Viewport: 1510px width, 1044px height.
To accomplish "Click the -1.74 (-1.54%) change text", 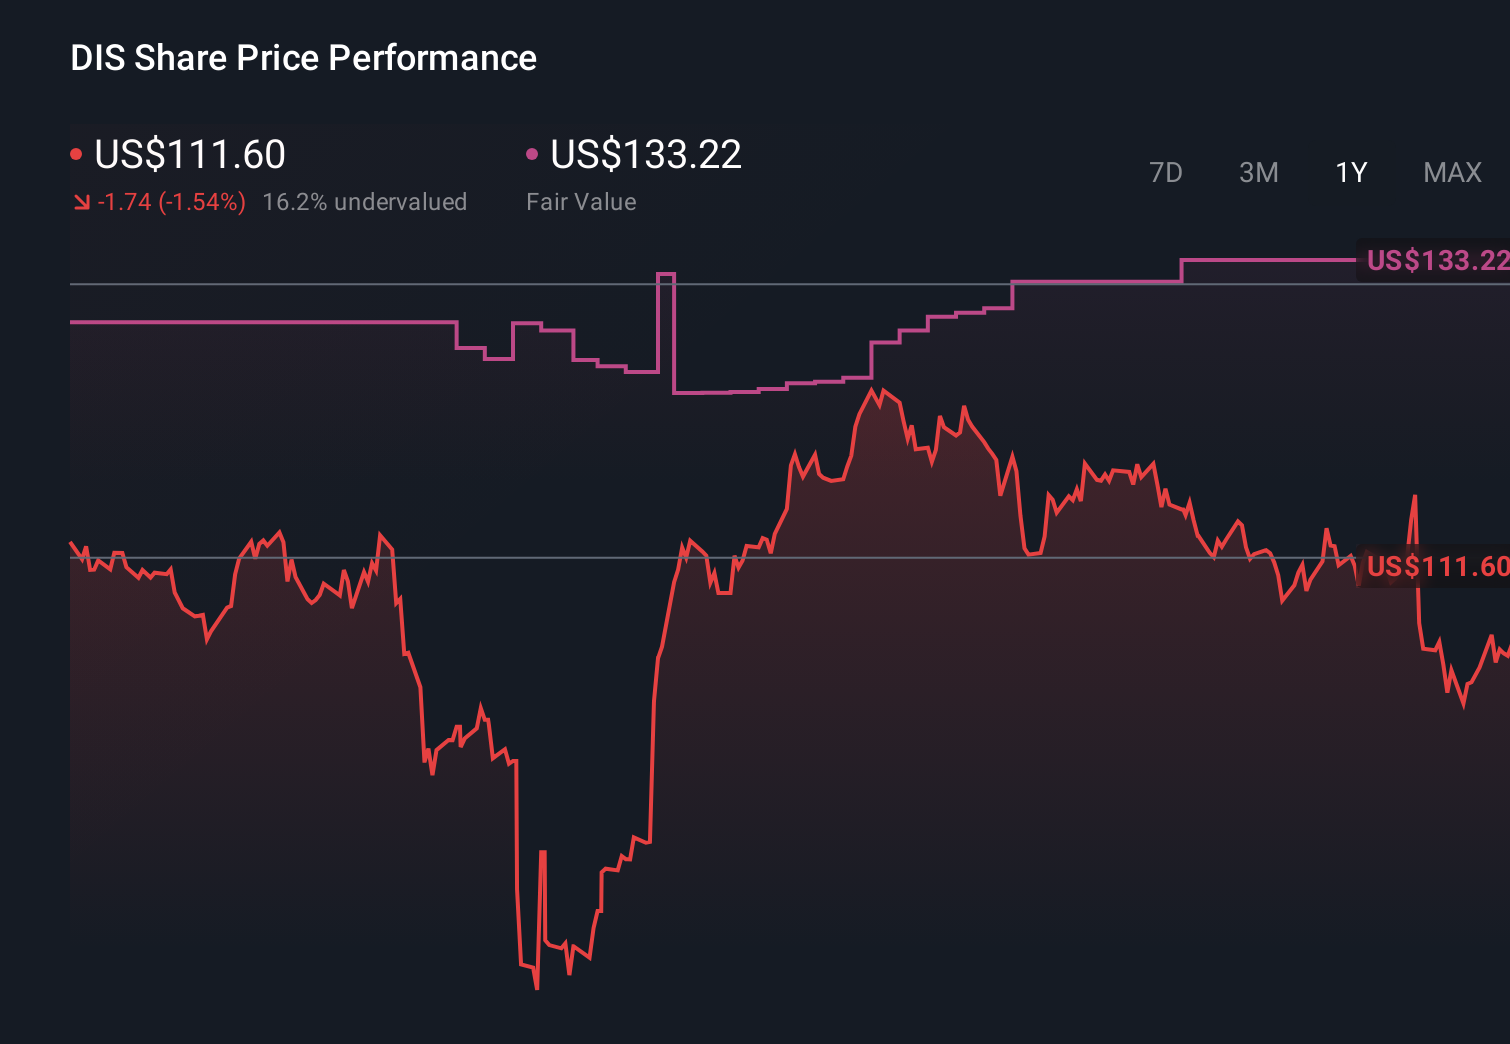I will (x=171, y=201).
